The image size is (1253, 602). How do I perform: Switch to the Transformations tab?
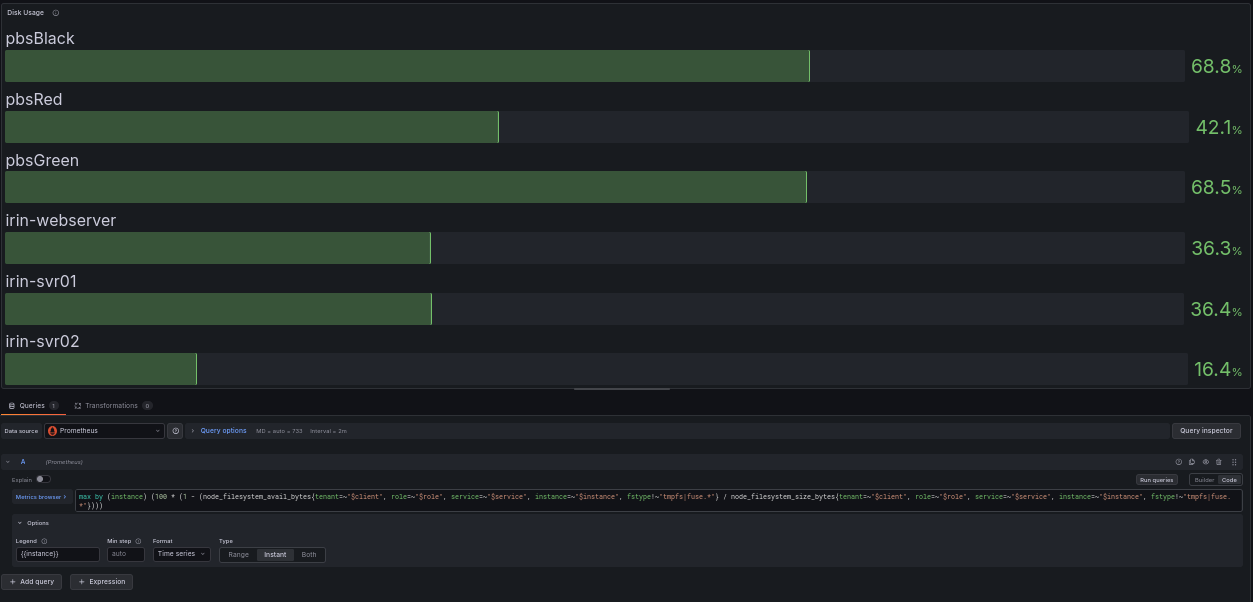[x=112, y=406]
